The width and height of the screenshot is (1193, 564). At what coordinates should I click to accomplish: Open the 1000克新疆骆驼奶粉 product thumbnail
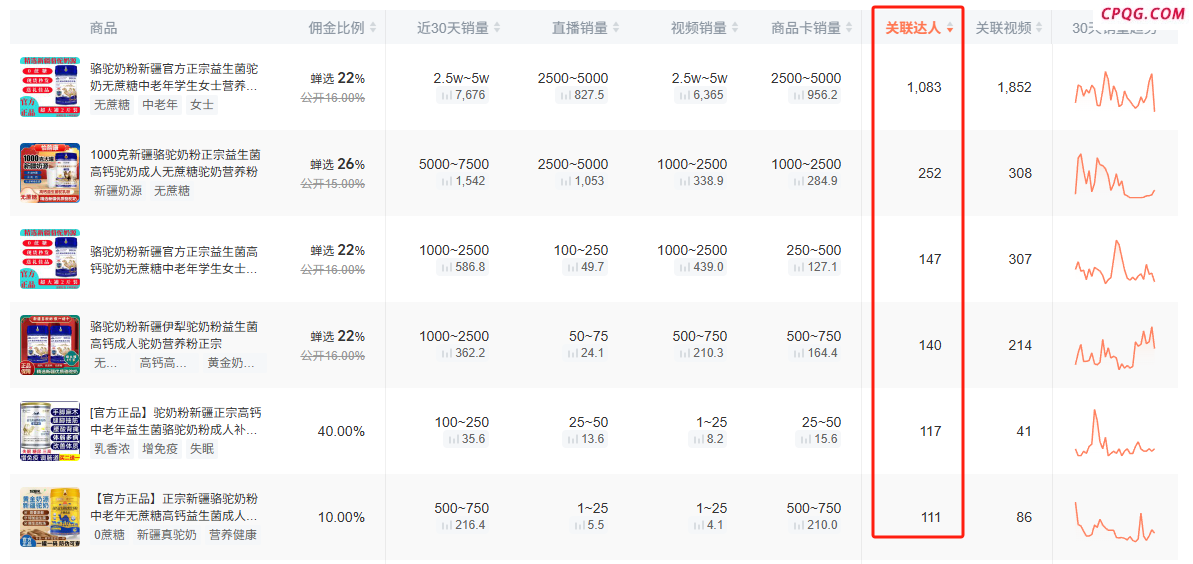pyautogui.click(x=49, y=173)
